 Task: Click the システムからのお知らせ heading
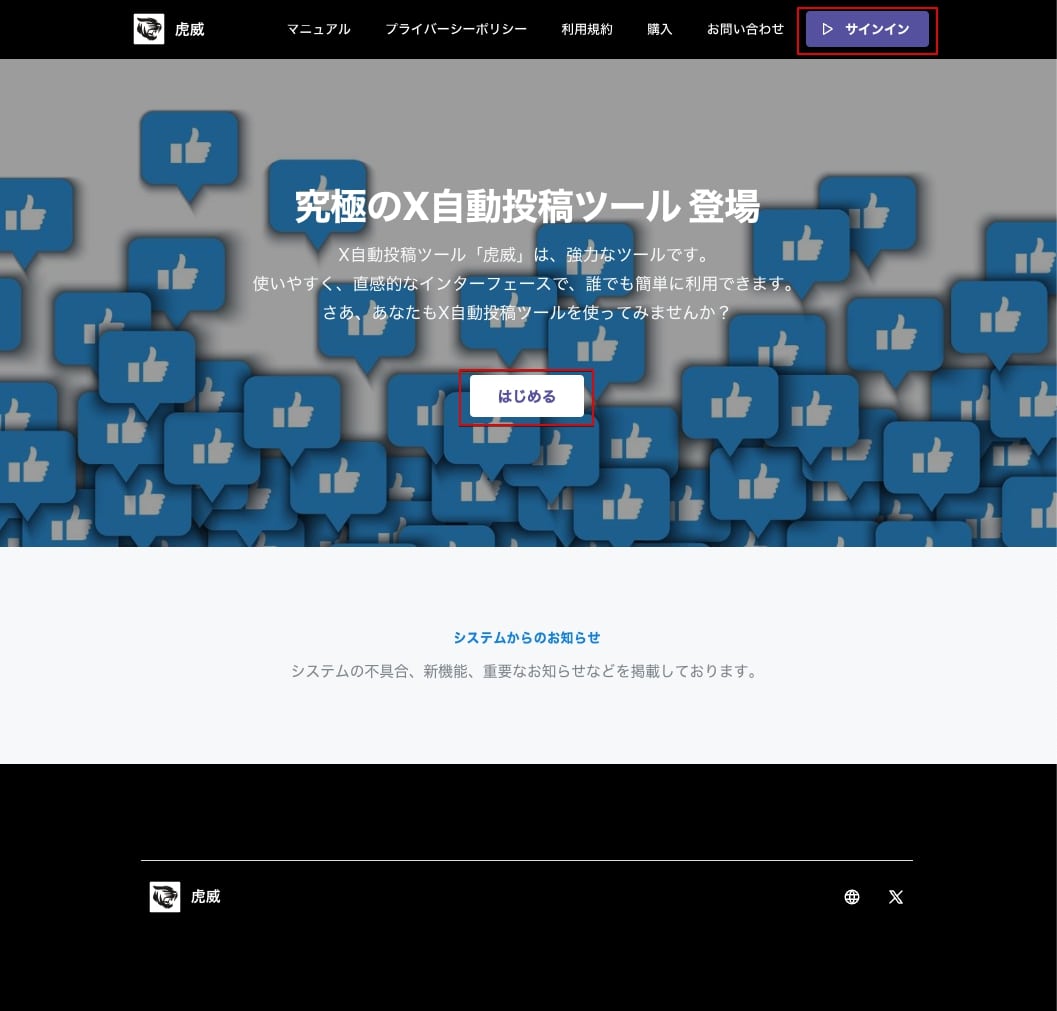tap(526, 638)
